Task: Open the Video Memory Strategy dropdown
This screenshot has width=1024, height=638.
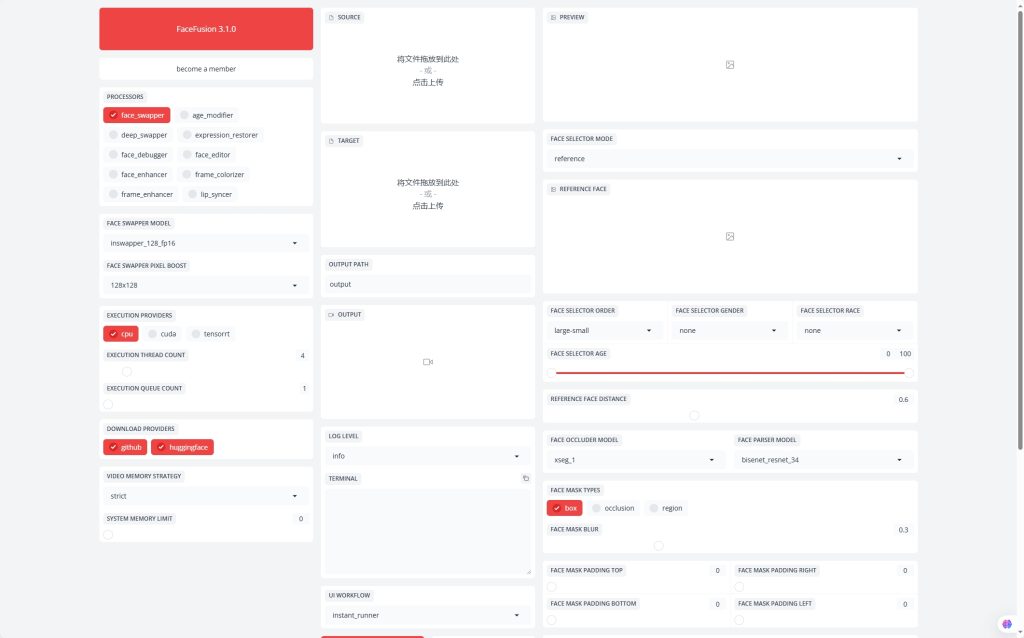Action: coord(206,496)
